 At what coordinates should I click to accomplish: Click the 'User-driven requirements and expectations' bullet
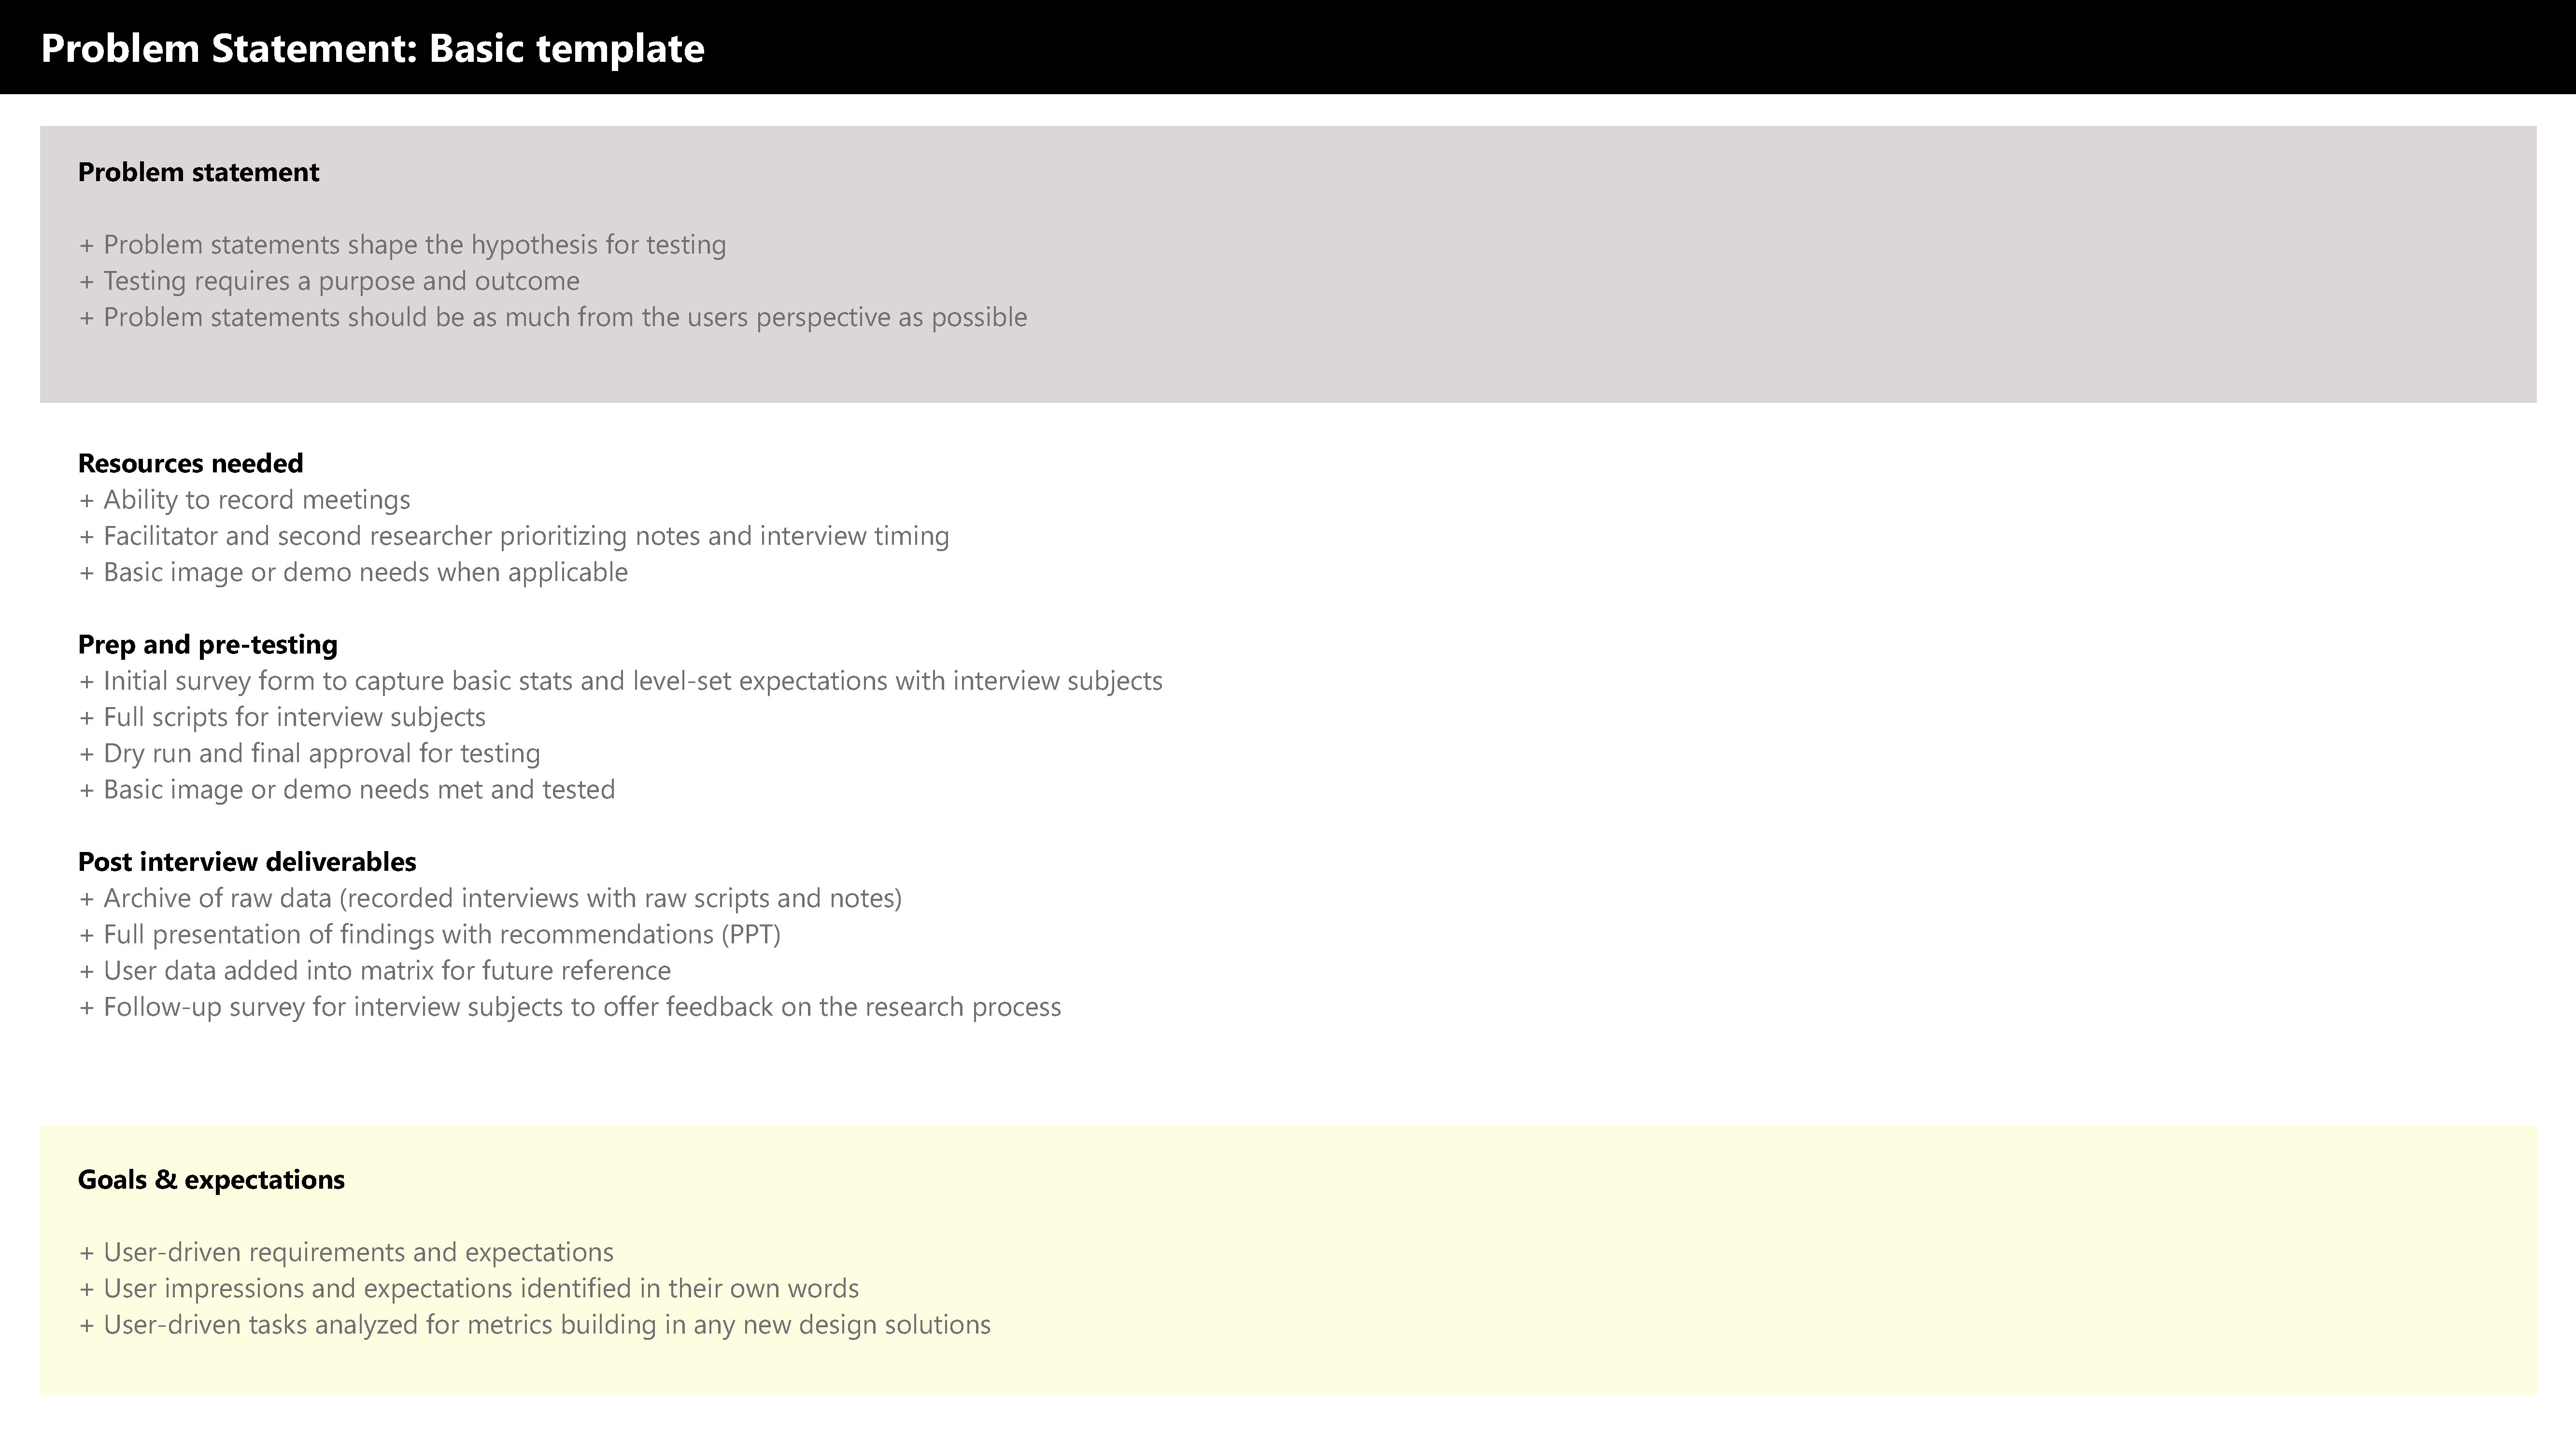[346, 1252]
